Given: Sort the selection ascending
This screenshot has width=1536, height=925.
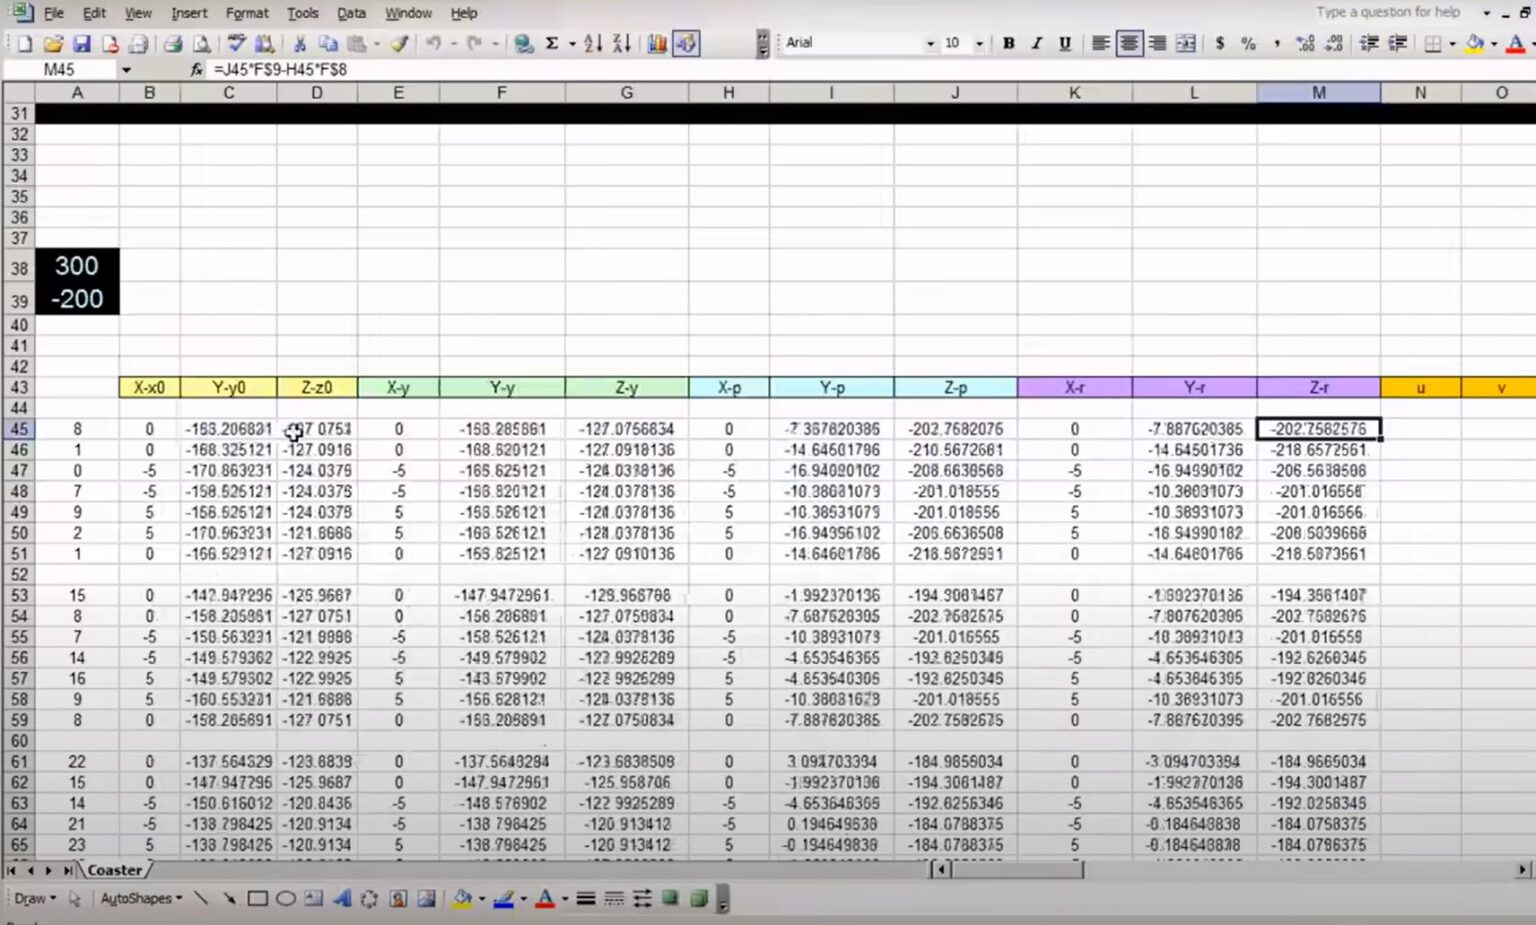Looking at the screenshot, I should click(x=592, y=44).
